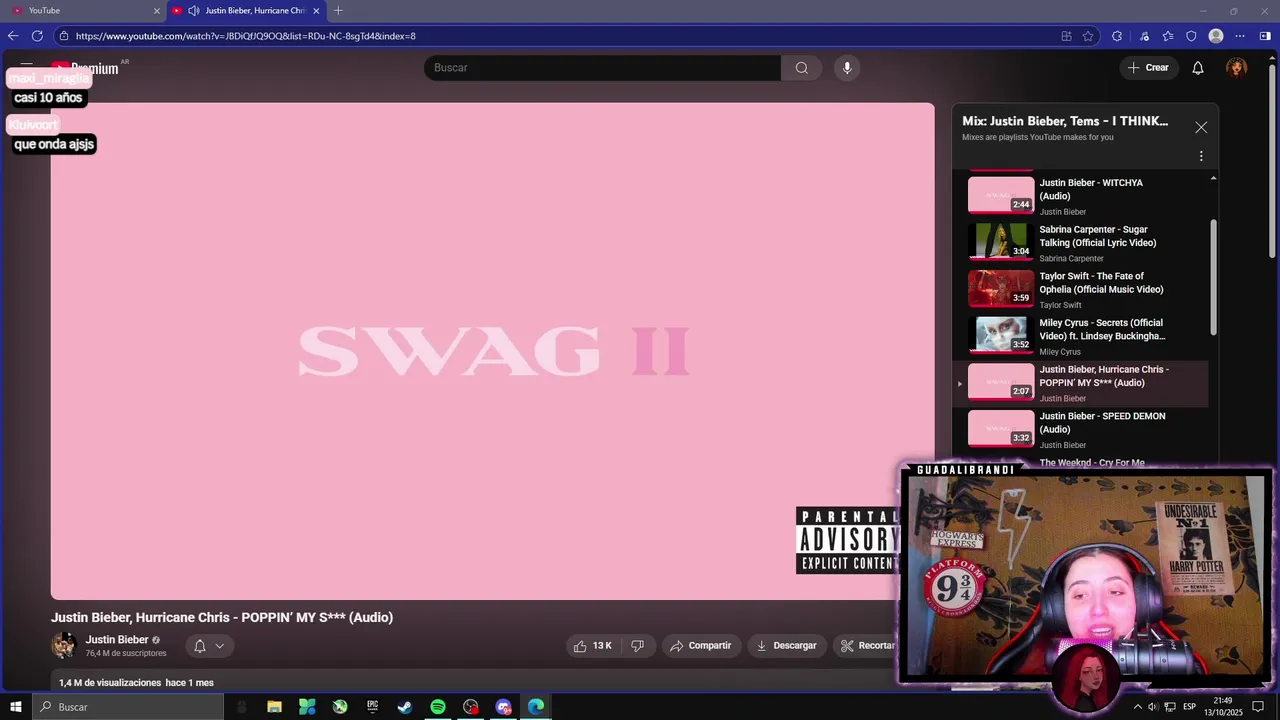The width and height of the screenshot is (1280, 720).
Task: Click the YouTube search magnifier button
Action: 801,68
